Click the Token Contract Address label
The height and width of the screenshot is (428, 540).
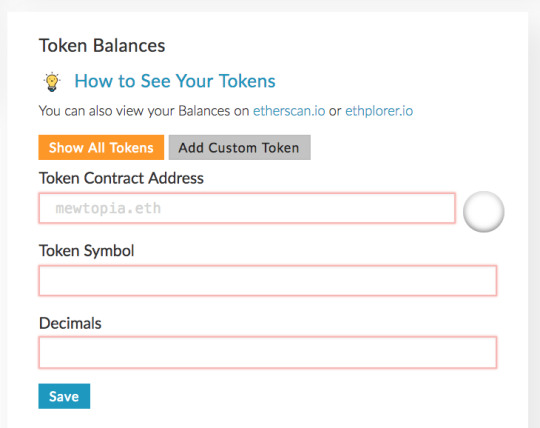click(x=121, y=178)
